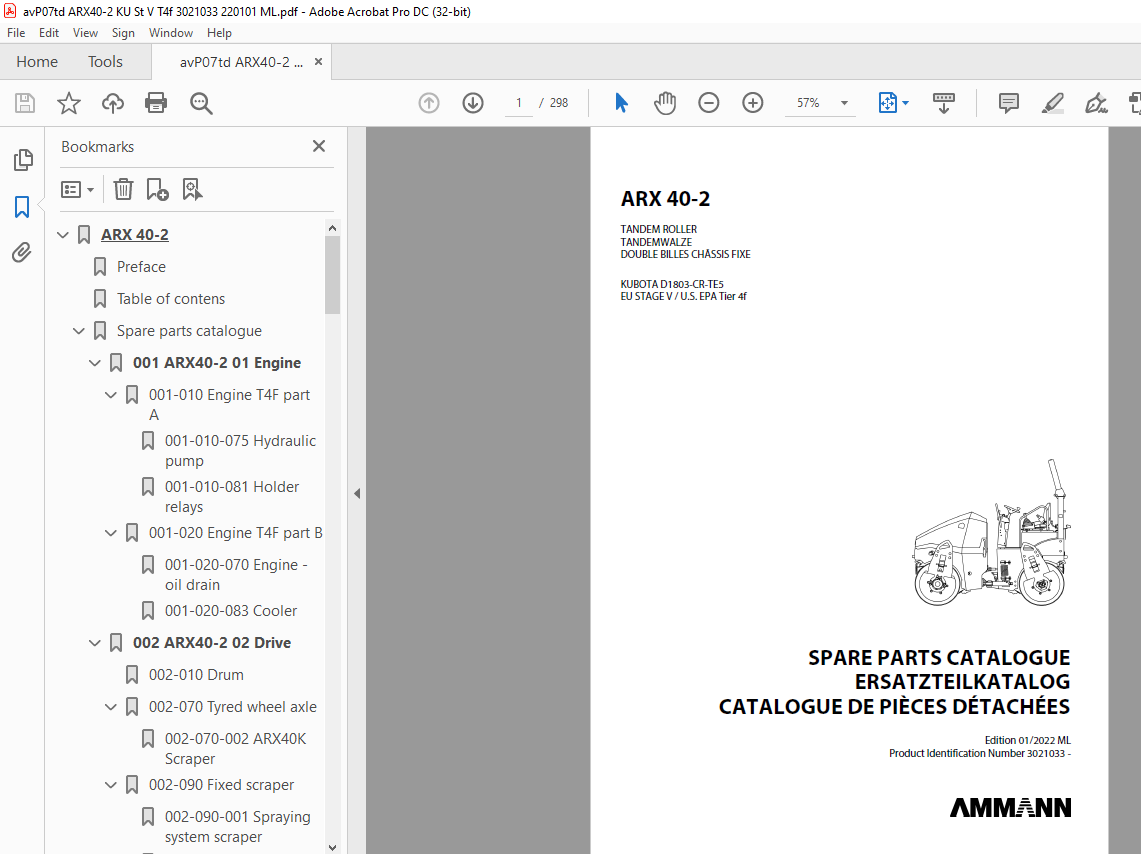Switch to the Home tab
This screenshot has height=854, width=1141.
pyautogui.click(x=37, y=62)
